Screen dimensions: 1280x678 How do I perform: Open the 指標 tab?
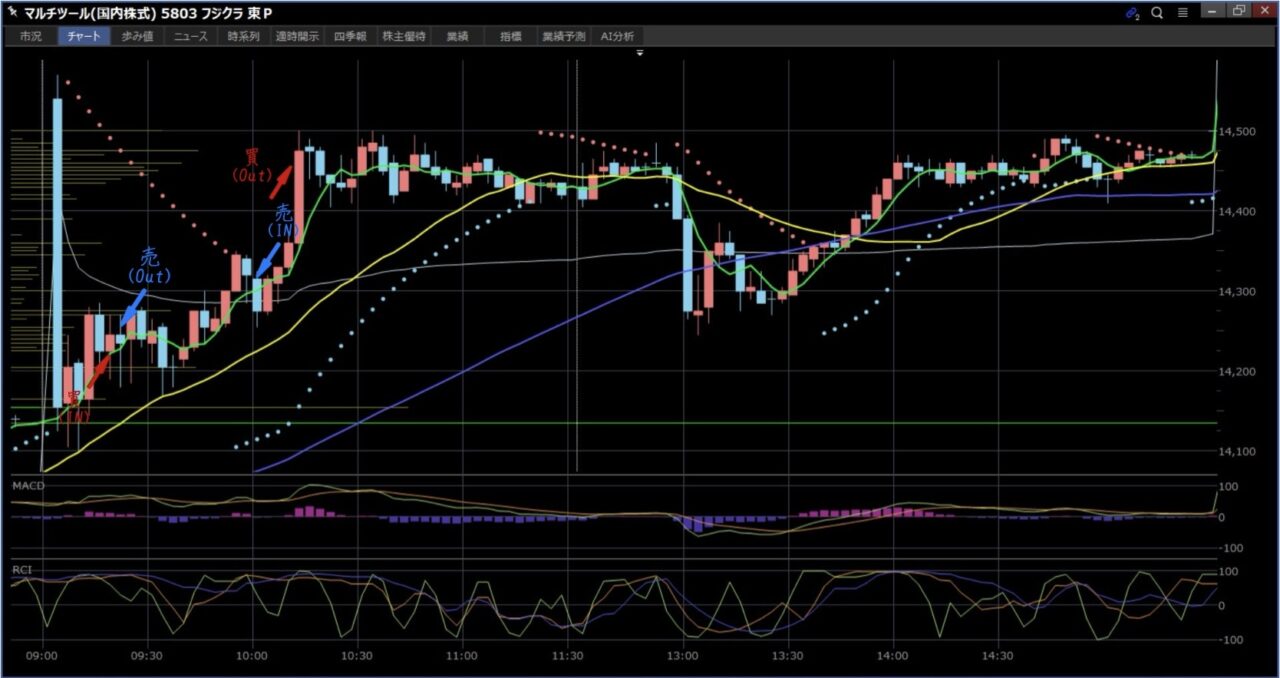[x=510, y=36]
